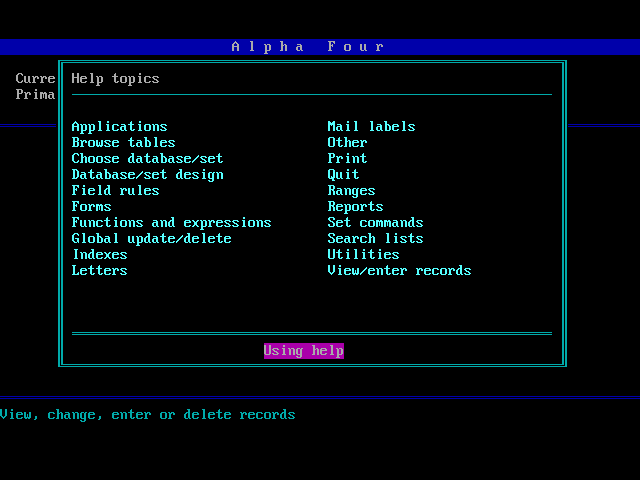Click the partially hidden Prima label
This screenshot has height=480, width=640.
point(36,94)
